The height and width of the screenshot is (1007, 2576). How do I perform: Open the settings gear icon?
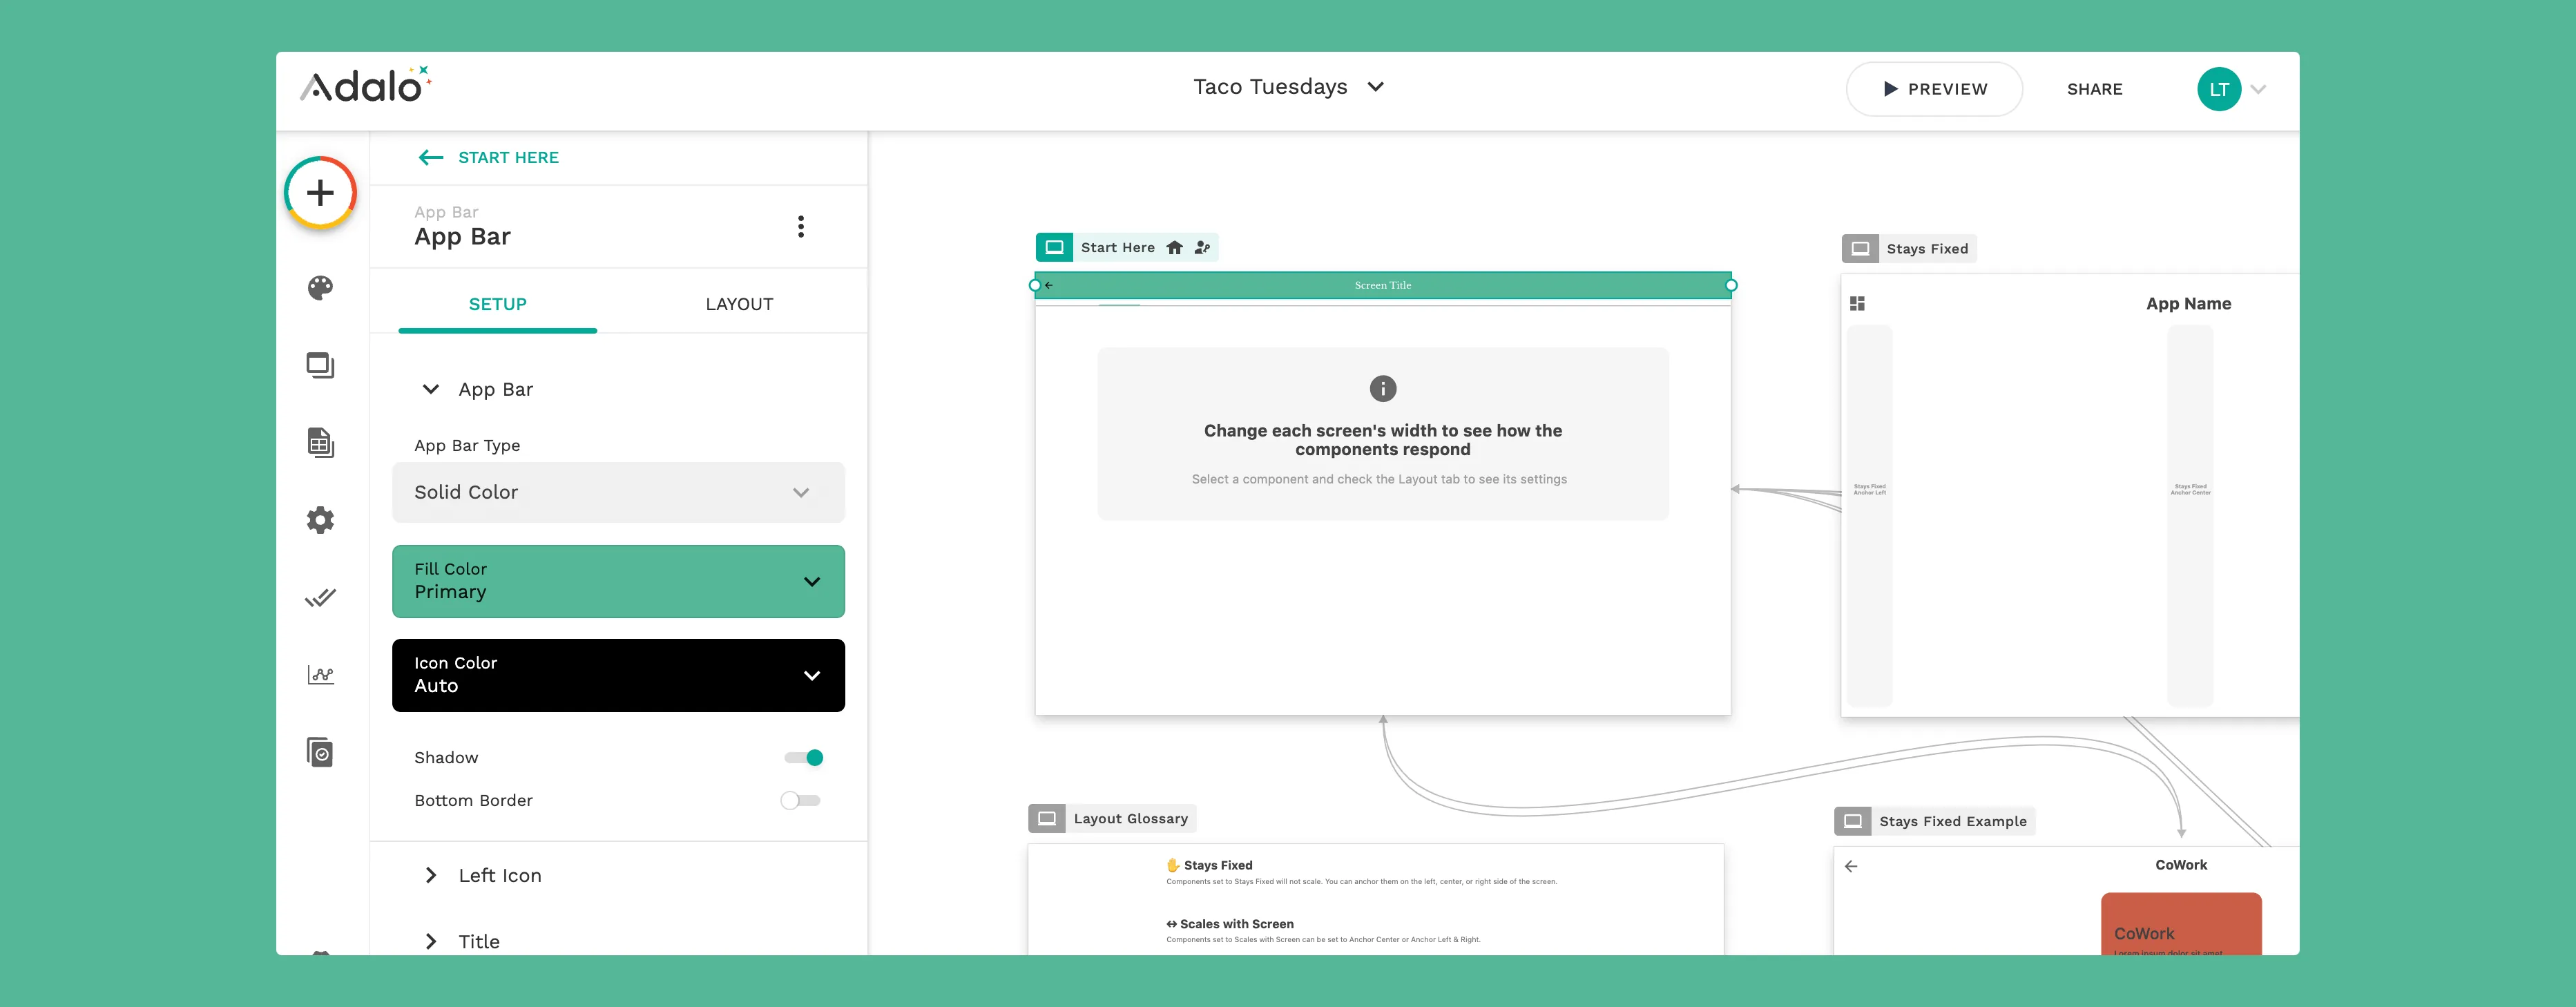click(x=320, y=520)
